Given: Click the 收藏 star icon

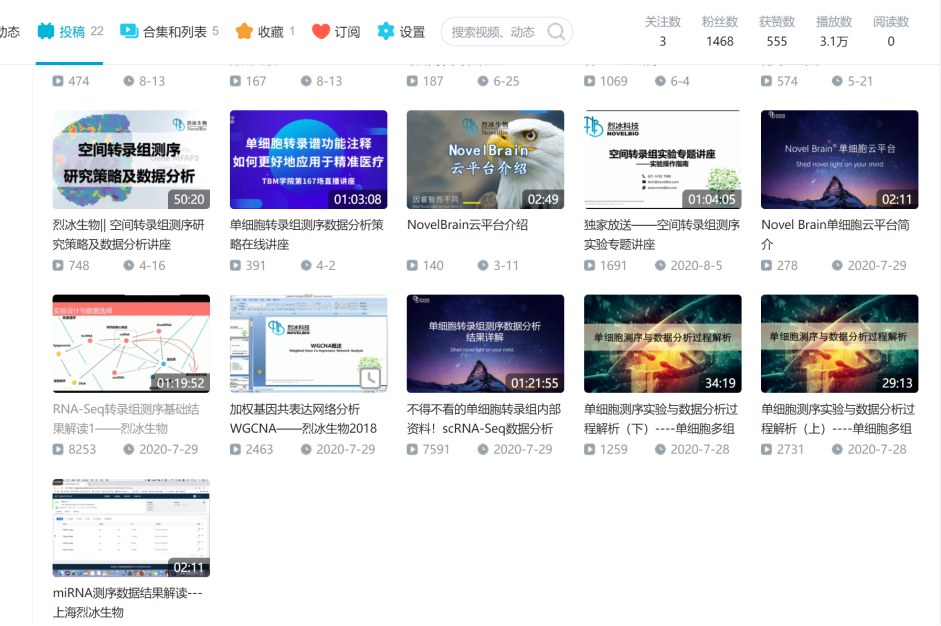Looking at the screenshot, I should [244, 31].
